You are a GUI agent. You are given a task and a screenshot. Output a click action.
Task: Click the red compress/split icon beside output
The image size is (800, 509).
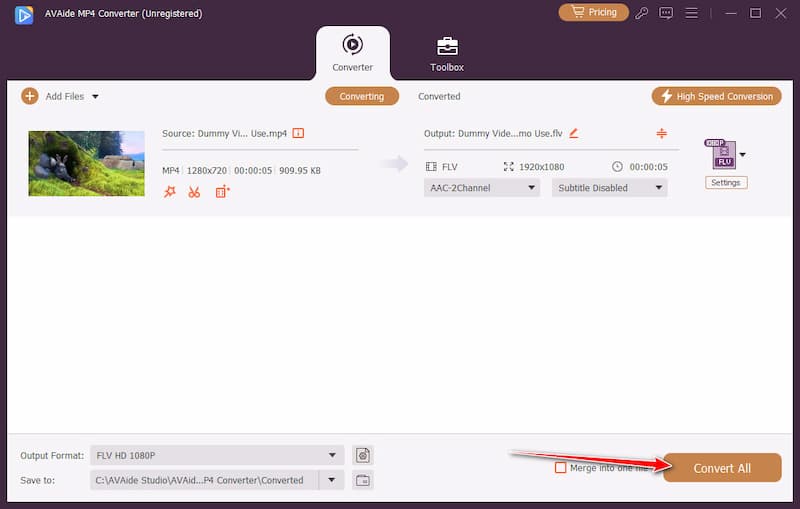pos(661,133)
